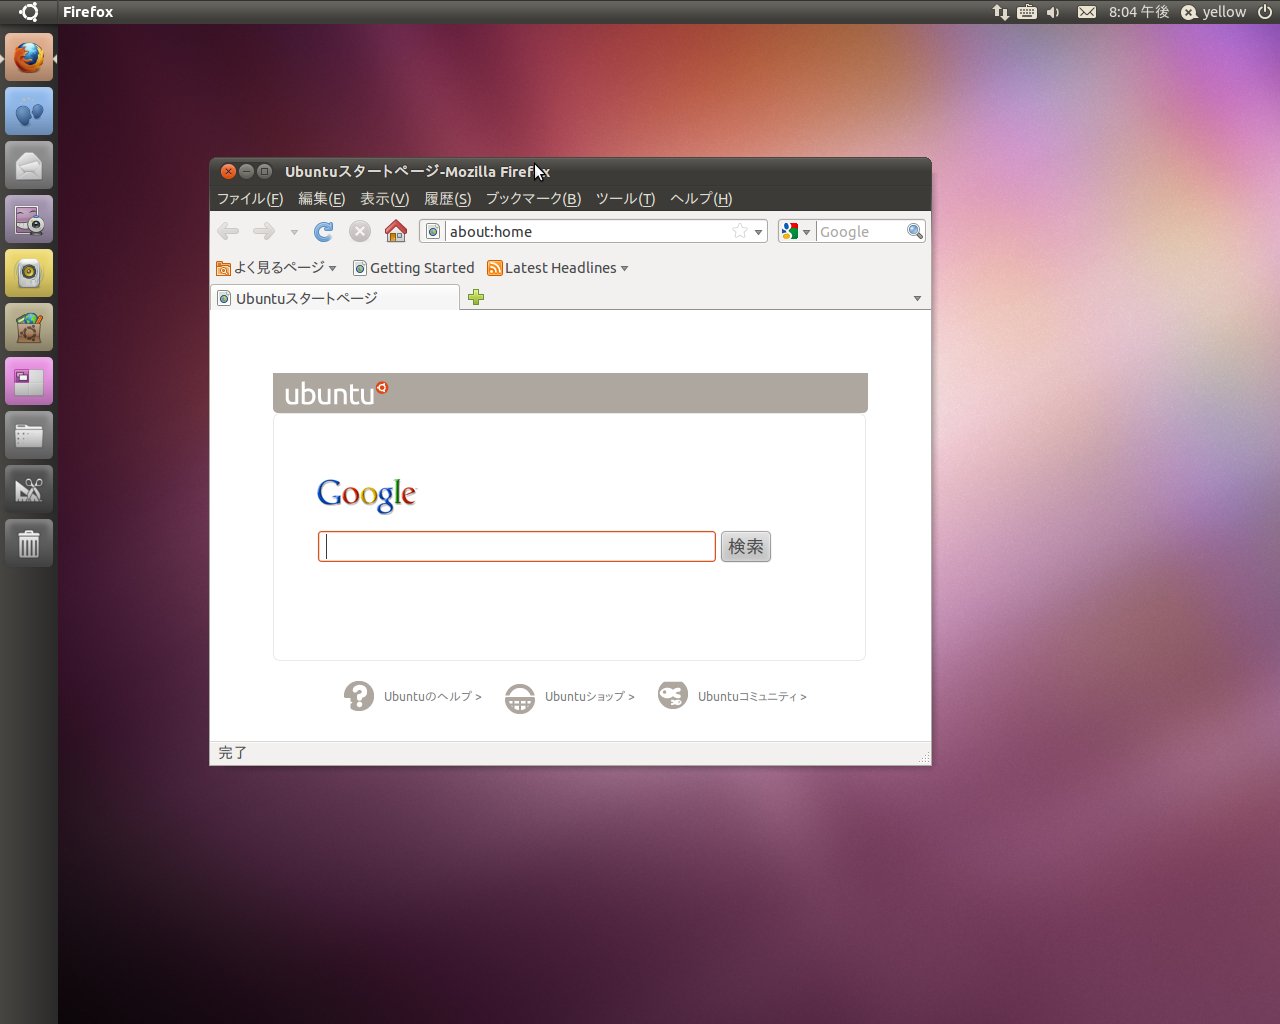The height and width of the screenshot is (1024, 1280).
Task: Open the back/forward history dropdown arrow
Action: coord(294,232)
